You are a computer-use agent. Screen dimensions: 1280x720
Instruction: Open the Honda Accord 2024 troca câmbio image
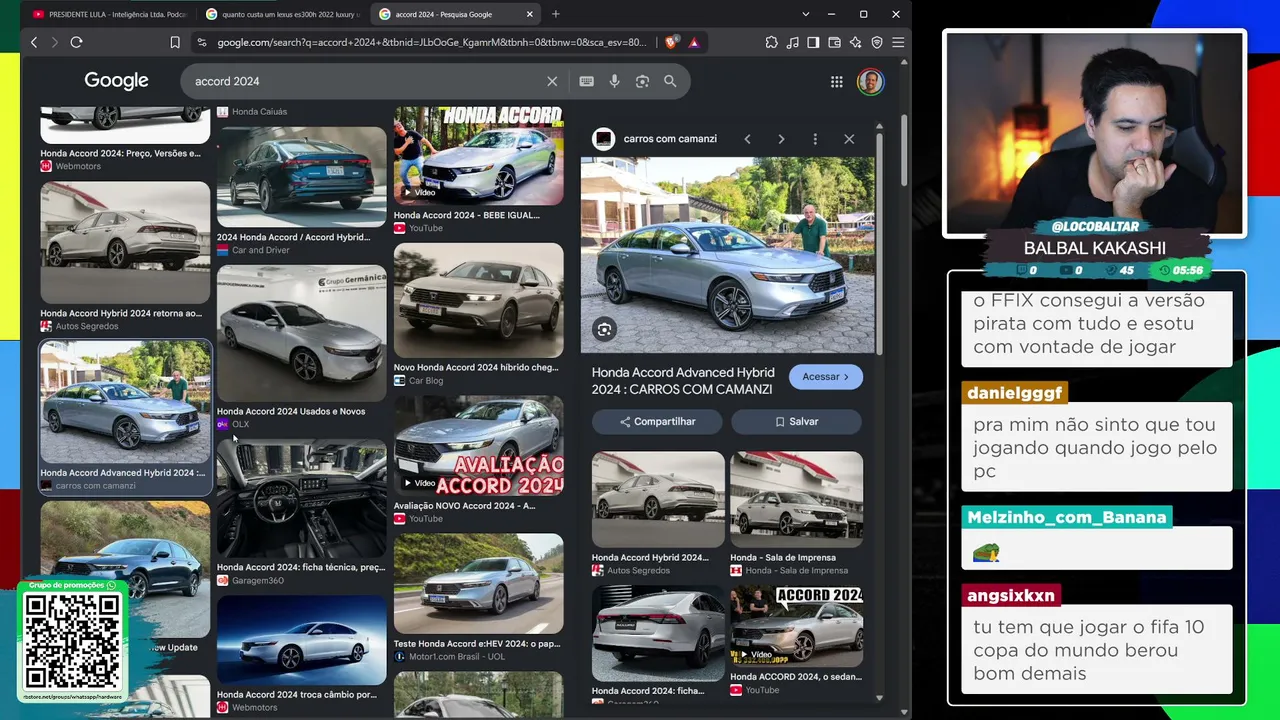[301, 640]
